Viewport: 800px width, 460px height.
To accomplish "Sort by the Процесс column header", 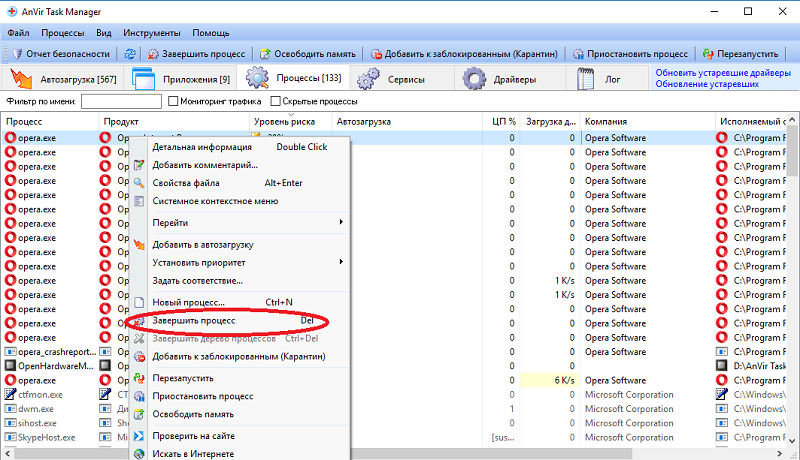I will point(50,121).
